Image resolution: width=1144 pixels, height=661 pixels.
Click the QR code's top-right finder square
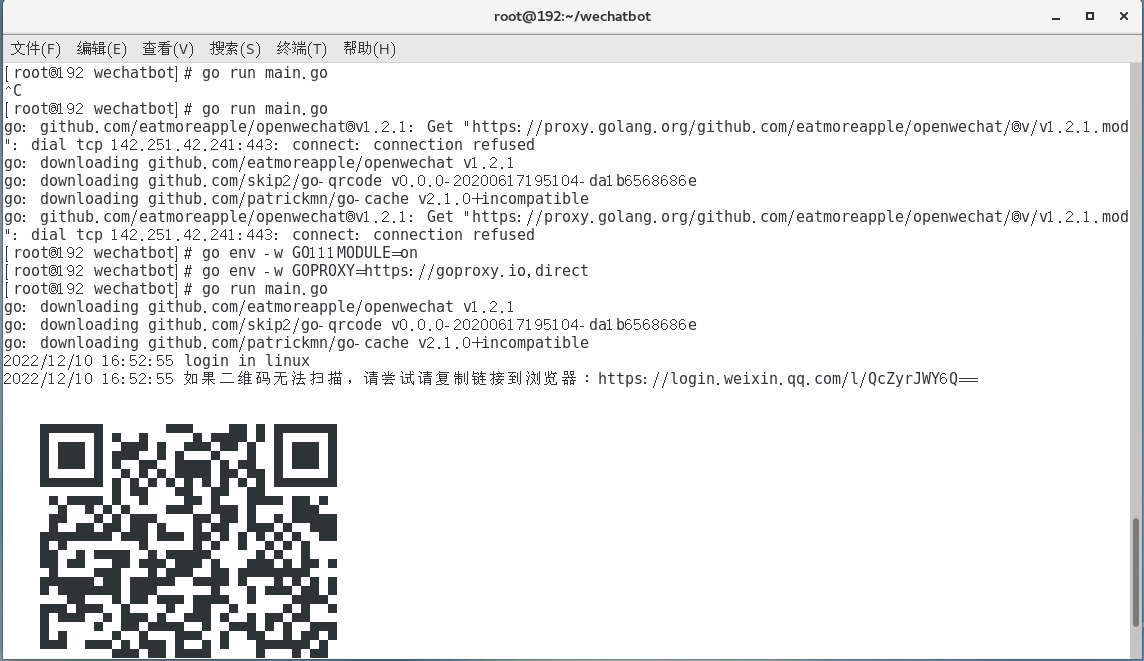(305, 455)
